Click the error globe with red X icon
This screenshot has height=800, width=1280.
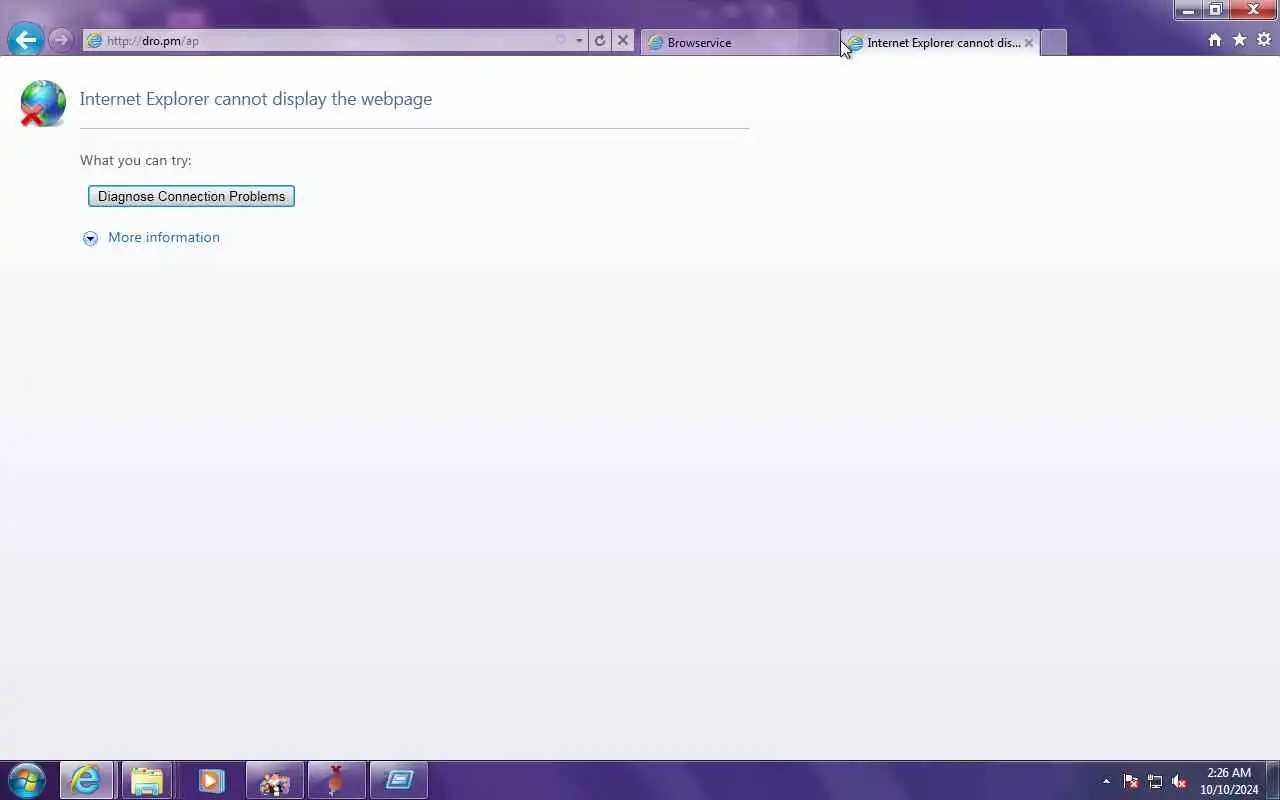(42, 103)
